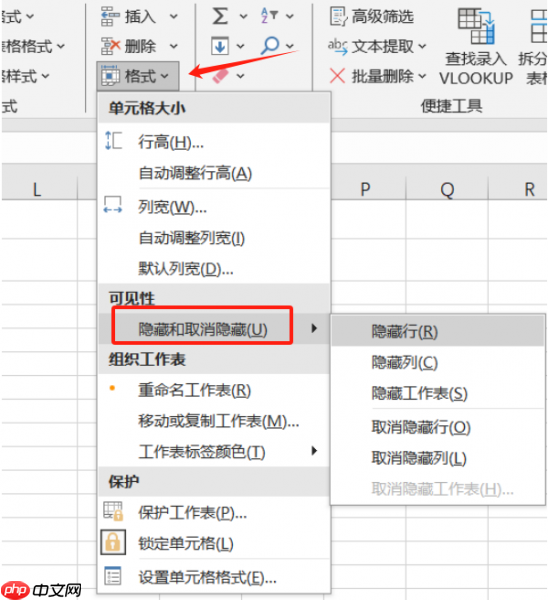Click the Clear eraser icon
548x600 pixels.
220,76
